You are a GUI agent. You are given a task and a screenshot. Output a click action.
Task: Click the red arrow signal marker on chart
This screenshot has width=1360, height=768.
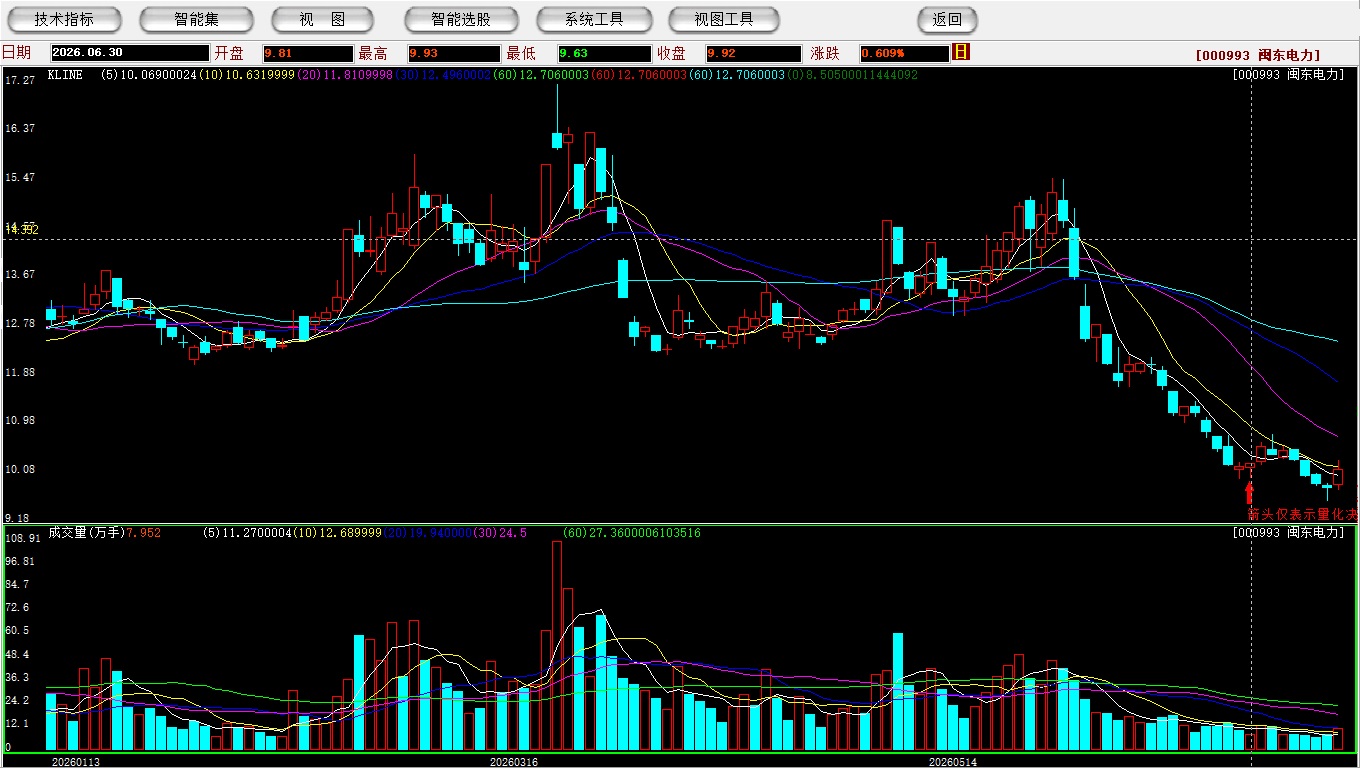pos(1248,493)
